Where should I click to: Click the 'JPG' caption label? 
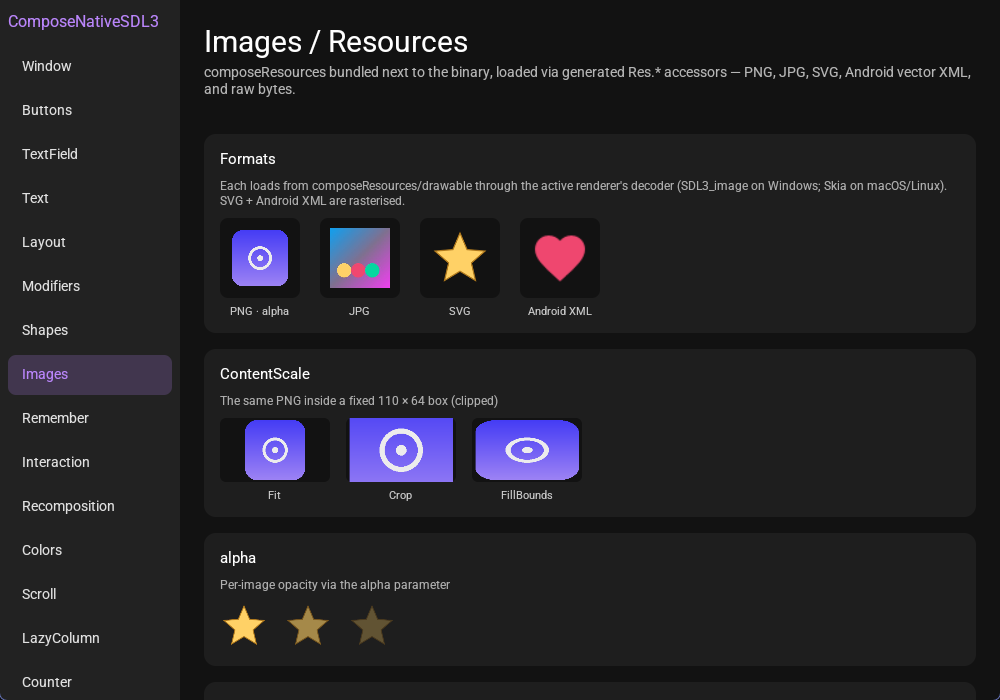360,311
